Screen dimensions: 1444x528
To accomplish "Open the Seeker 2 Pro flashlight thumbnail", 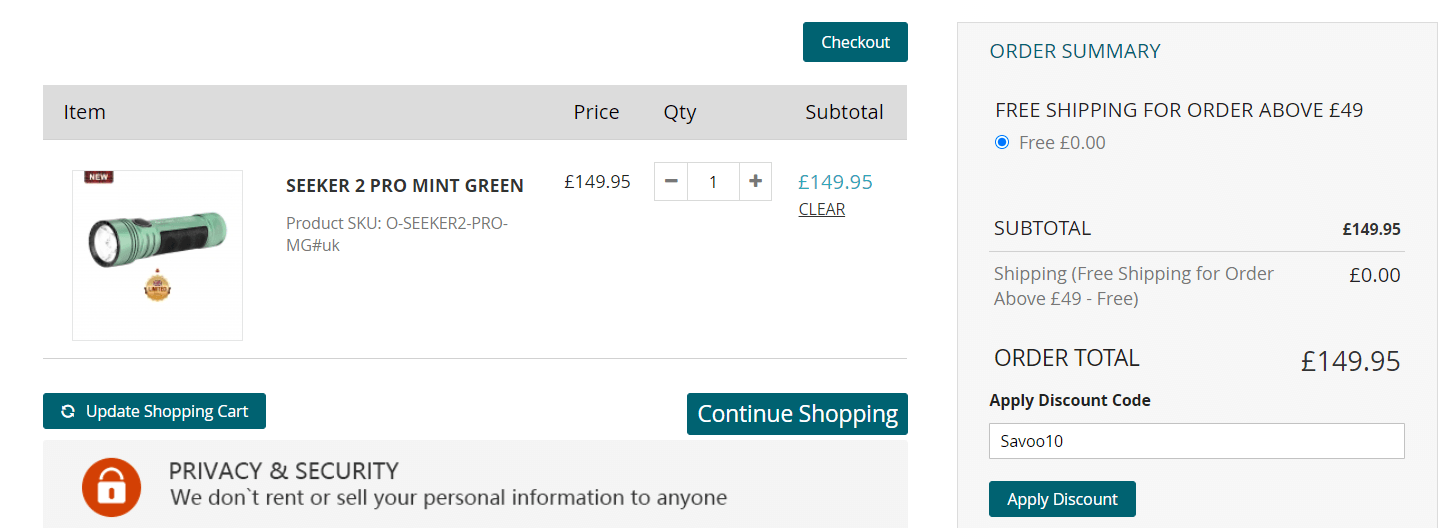I will click(x=157, y=255).
